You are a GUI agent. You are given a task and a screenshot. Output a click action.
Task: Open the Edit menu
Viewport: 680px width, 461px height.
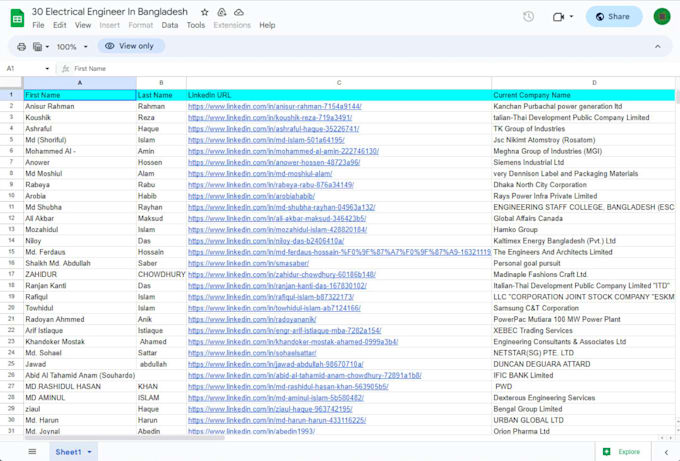[x=59, y=25]
